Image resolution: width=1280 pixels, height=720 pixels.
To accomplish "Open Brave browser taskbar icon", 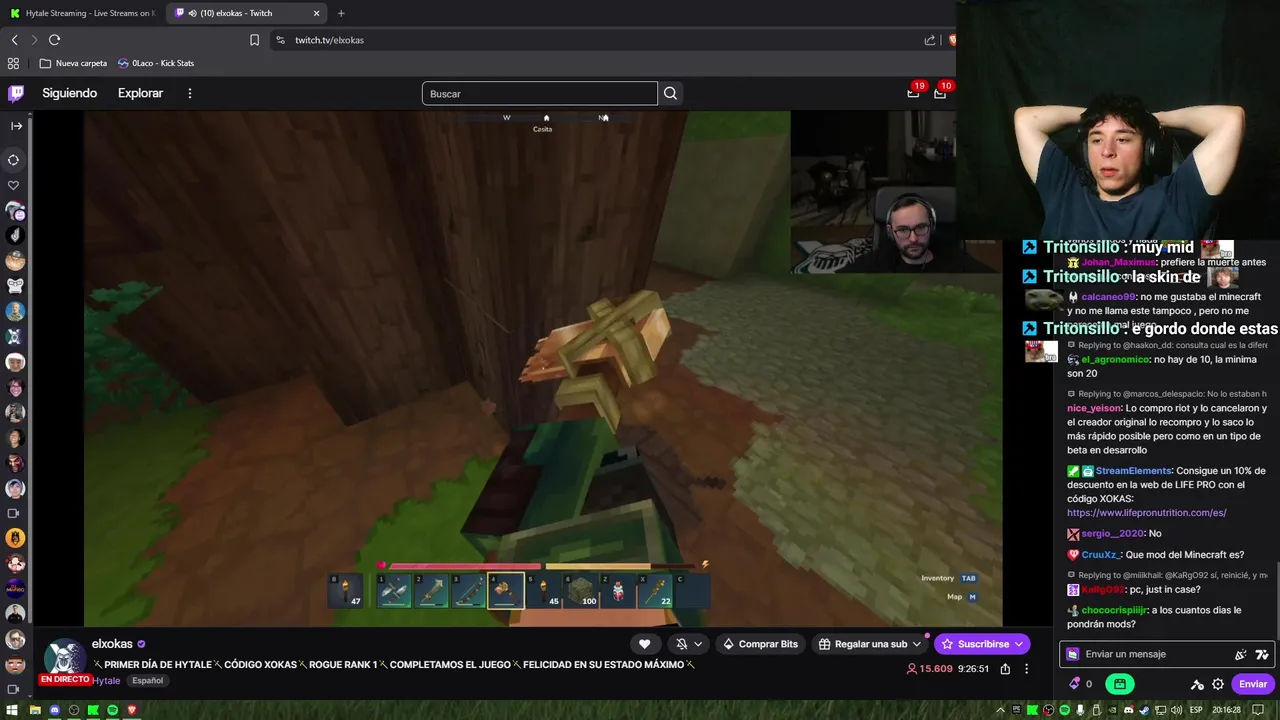I will pyautogui.click(x=131, y=710).
